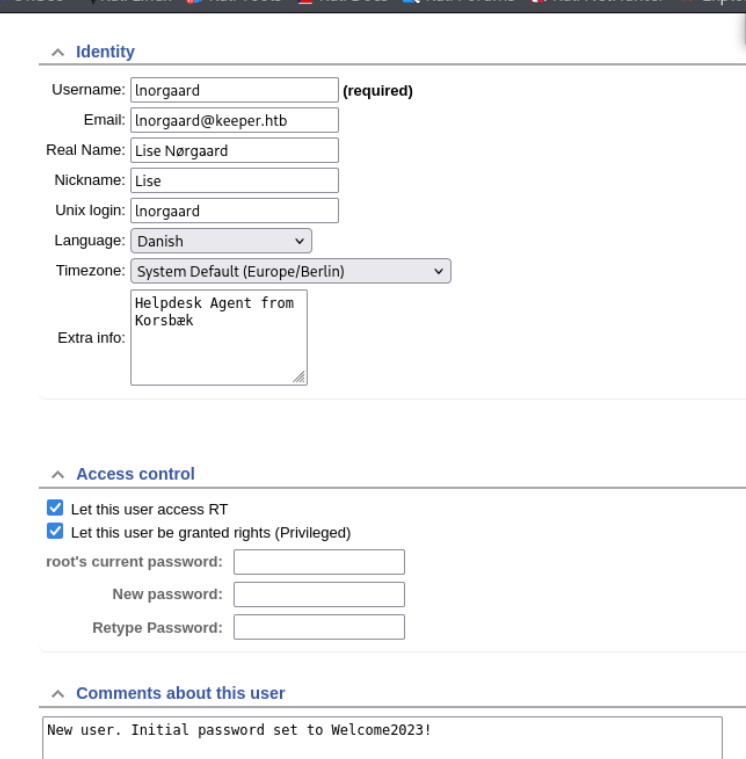Click the Real Name text field

click(234, 150)
